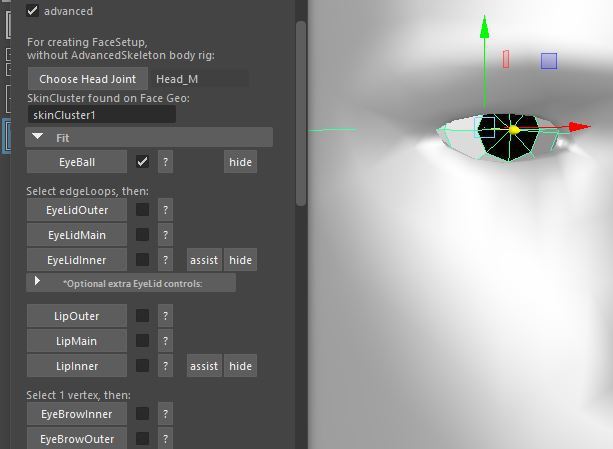
Task: Open the EyeLidOuter help question mark
Action: click(x=165, y=210)
